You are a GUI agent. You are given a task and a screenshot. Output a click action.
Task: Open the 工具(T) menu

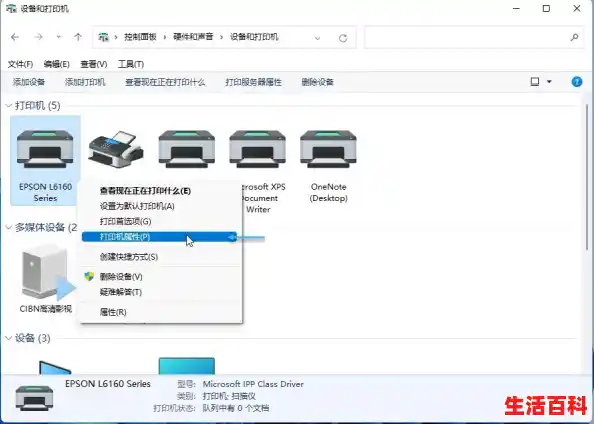[x=131, y=64]
